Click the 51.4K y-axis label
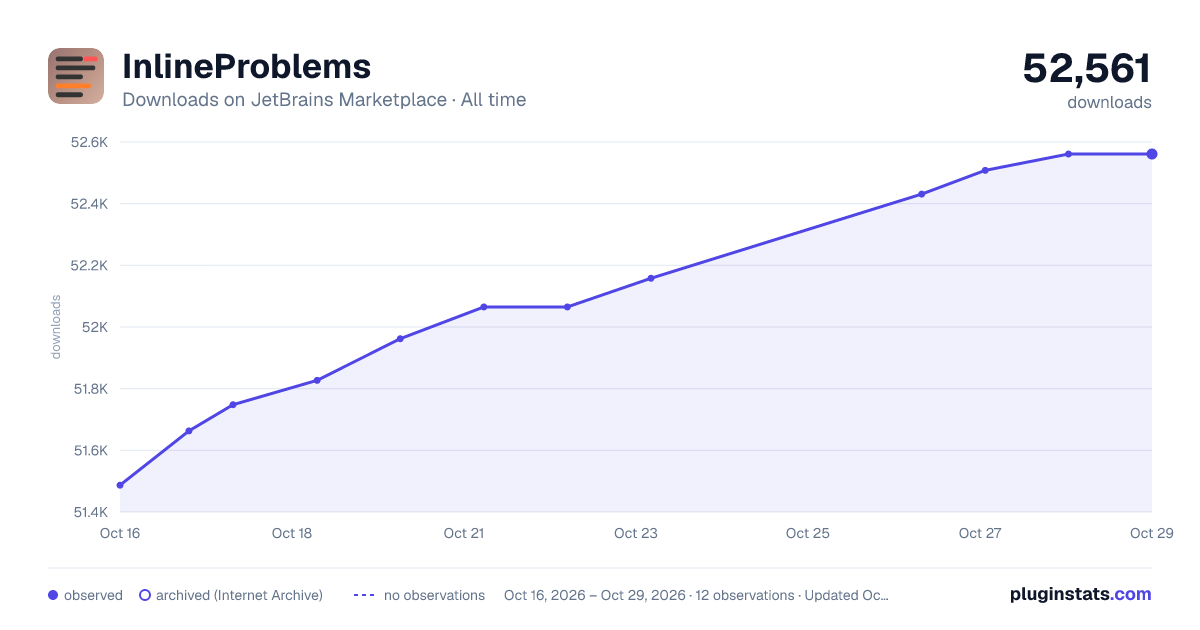This screenshot has width=1200, height=630. pyautogui.click(x=89, y=512)
